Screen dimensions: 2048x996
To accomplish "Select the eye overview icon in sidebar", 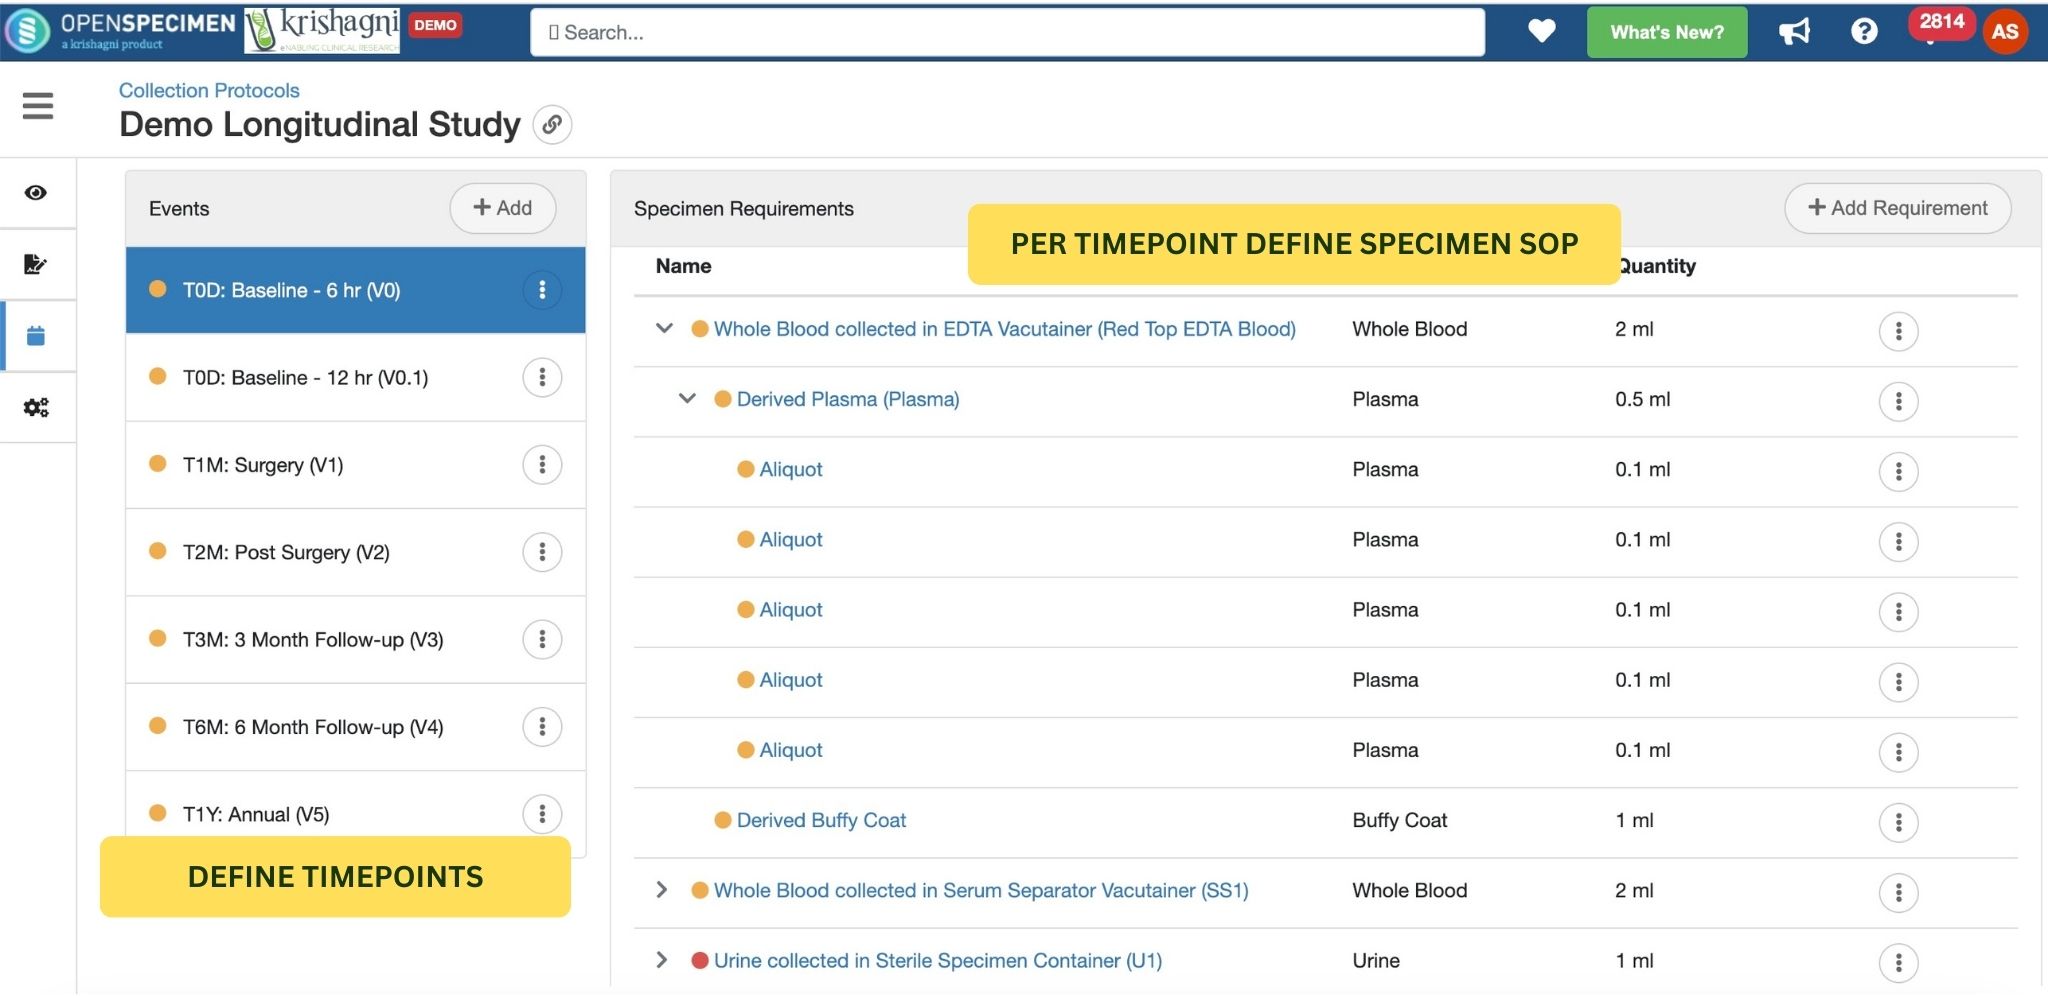I will click(x=37, y=193).
